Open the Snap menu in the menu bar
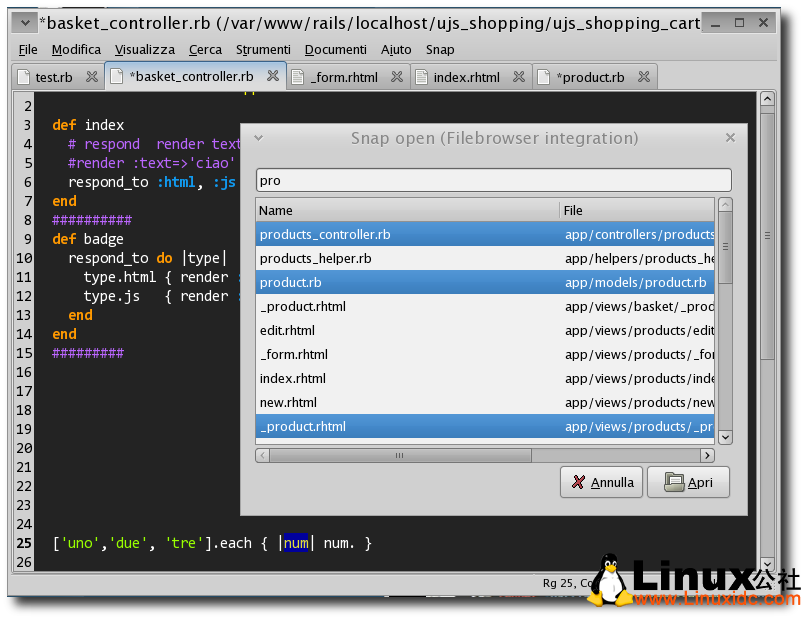Image resolution: width=804 pixels, height=620 pixels. tap(439, 49)
